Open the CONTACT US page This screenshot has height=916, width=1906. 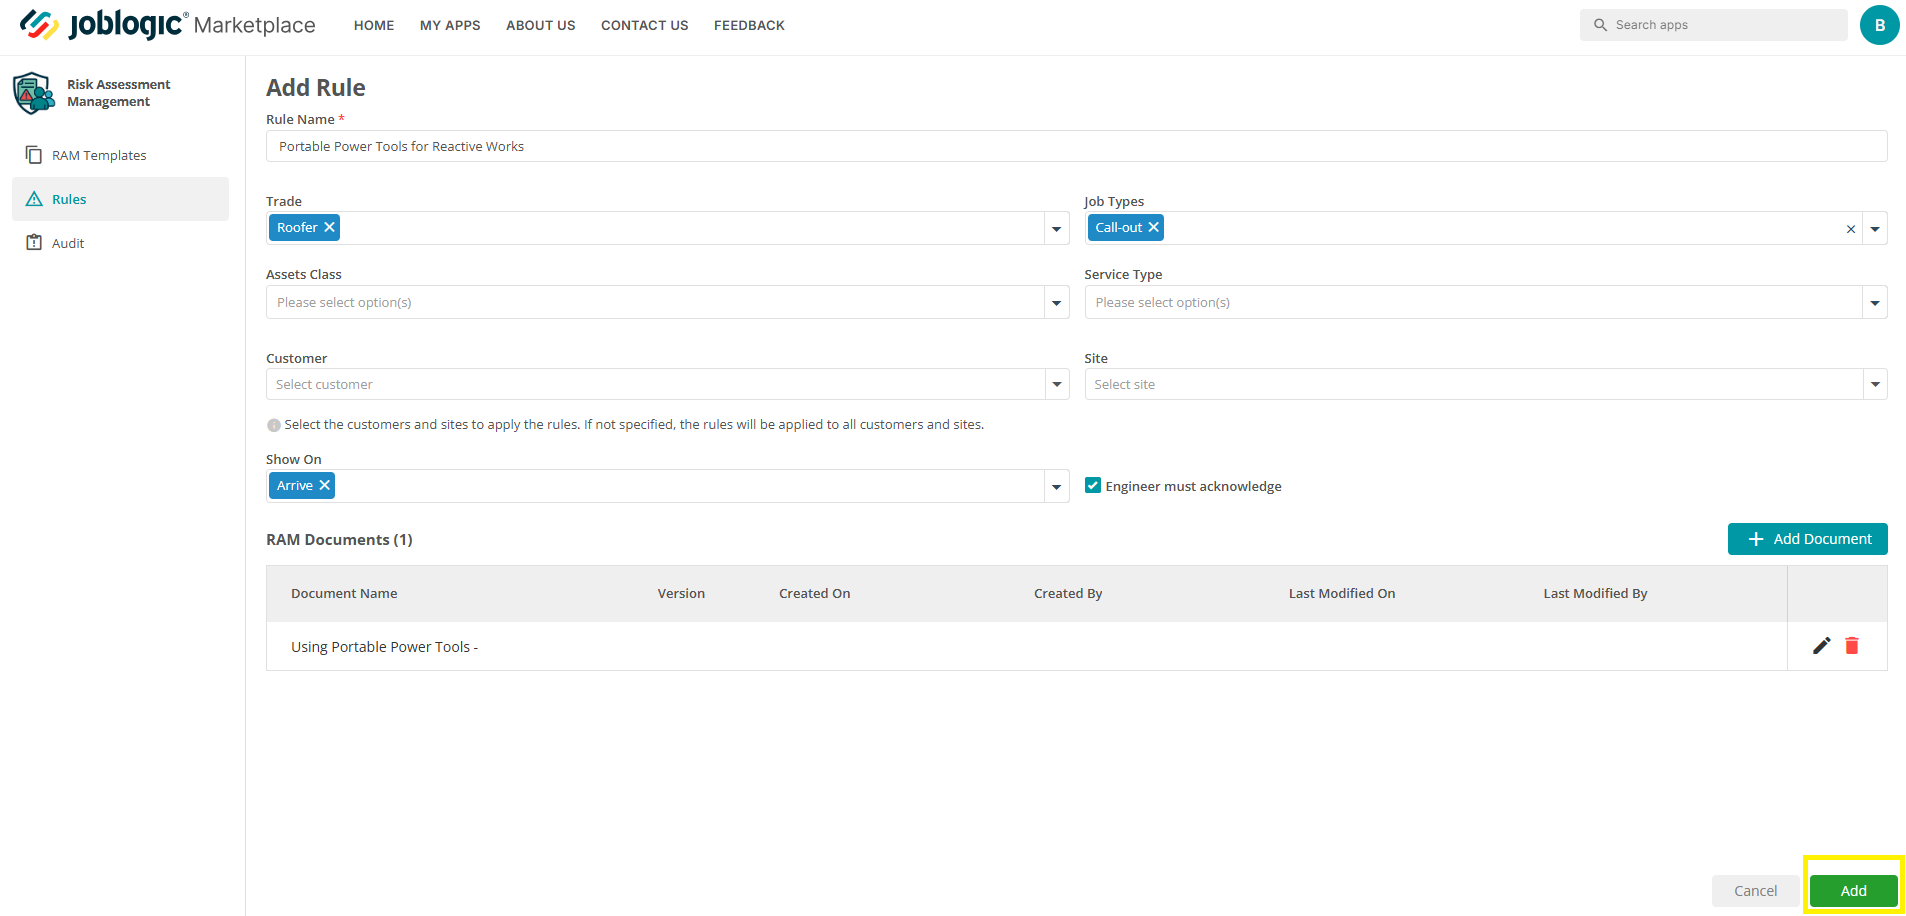(645, 26)
